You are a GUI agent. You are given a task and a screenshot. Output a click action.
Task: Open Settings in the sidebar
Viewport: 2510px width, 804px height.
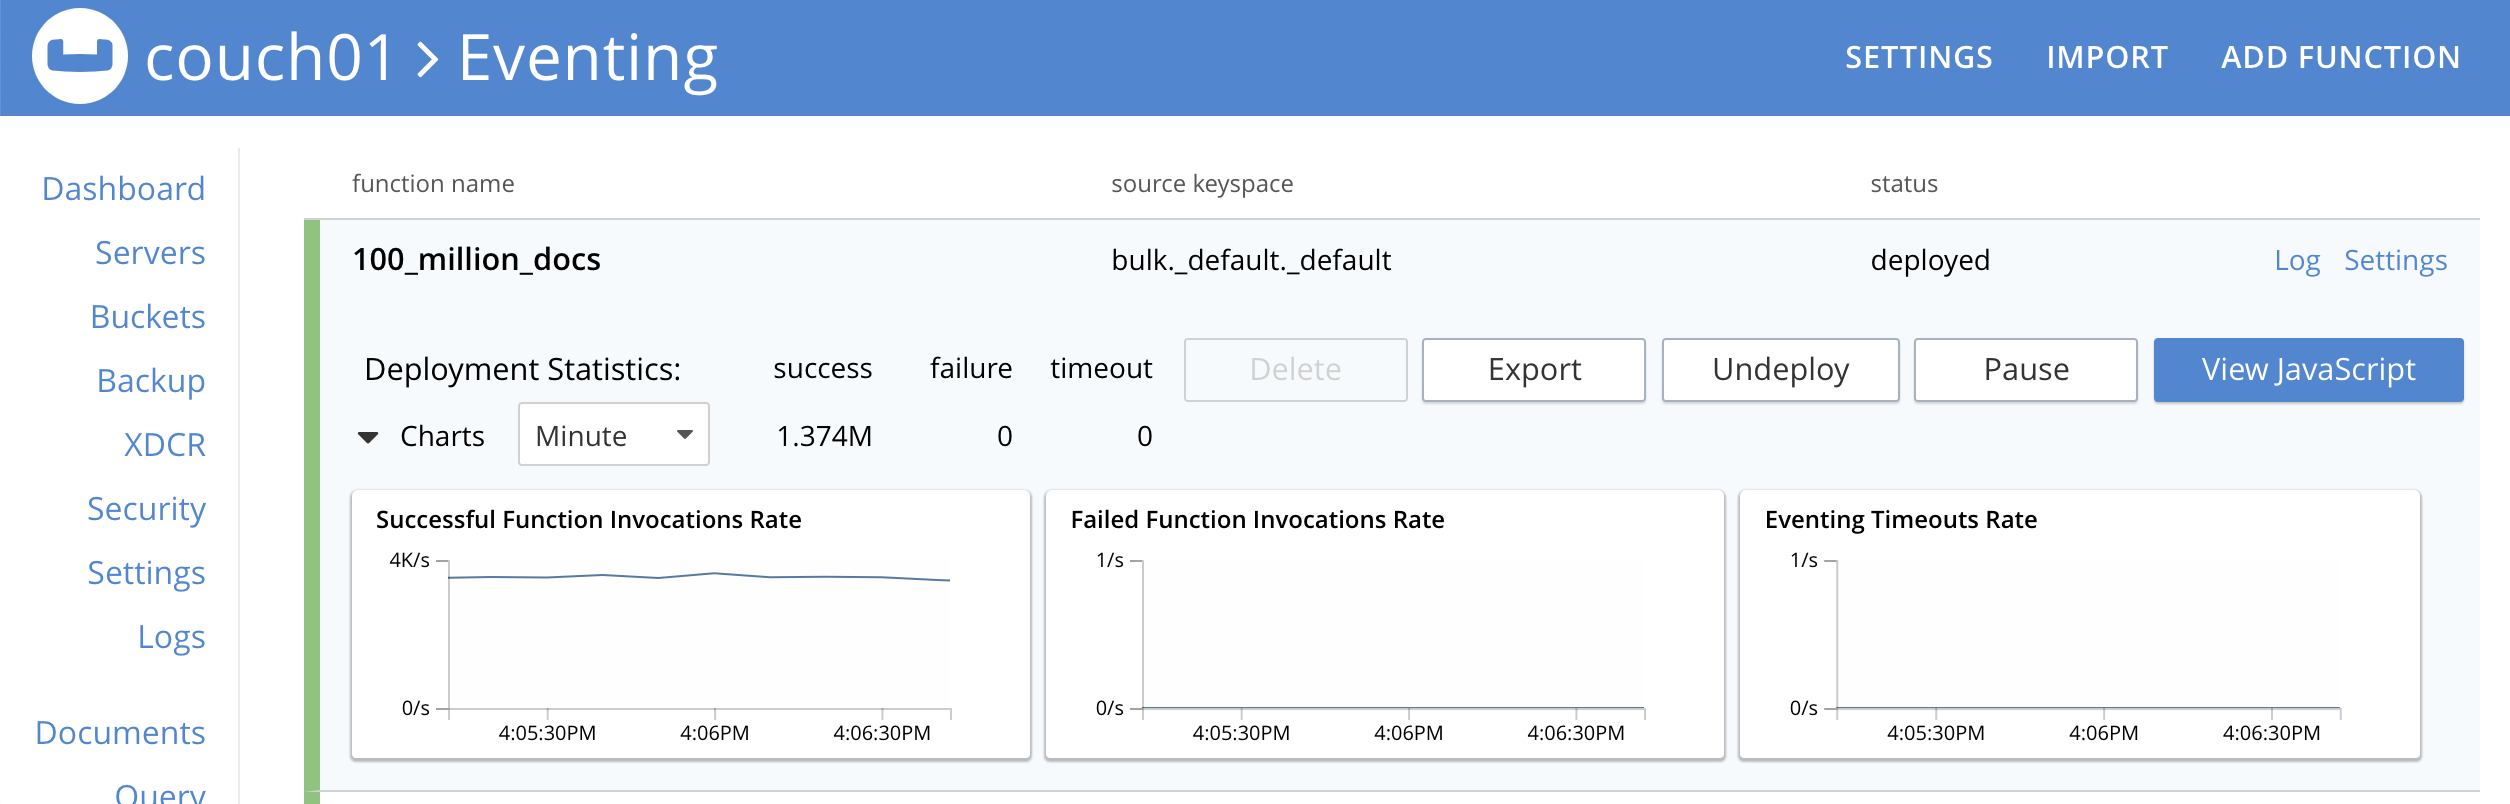[x=146, y=572]
